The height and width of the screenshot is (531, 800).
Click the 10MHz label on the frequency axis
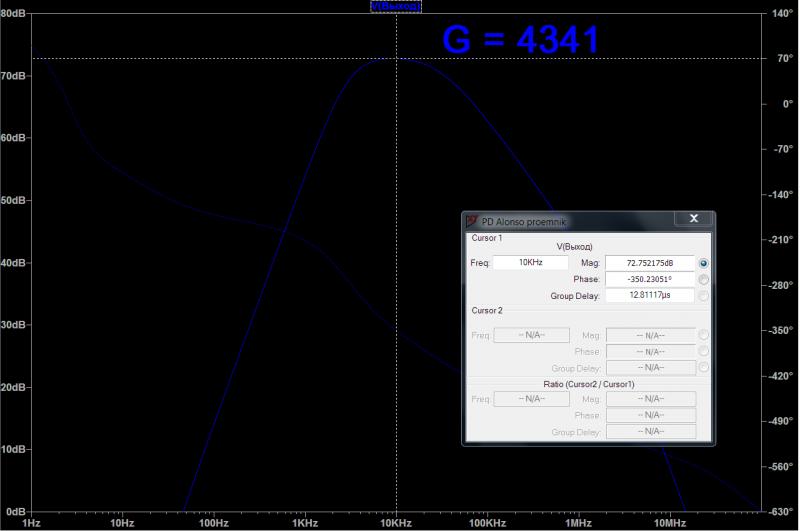(x=670, y=523)
